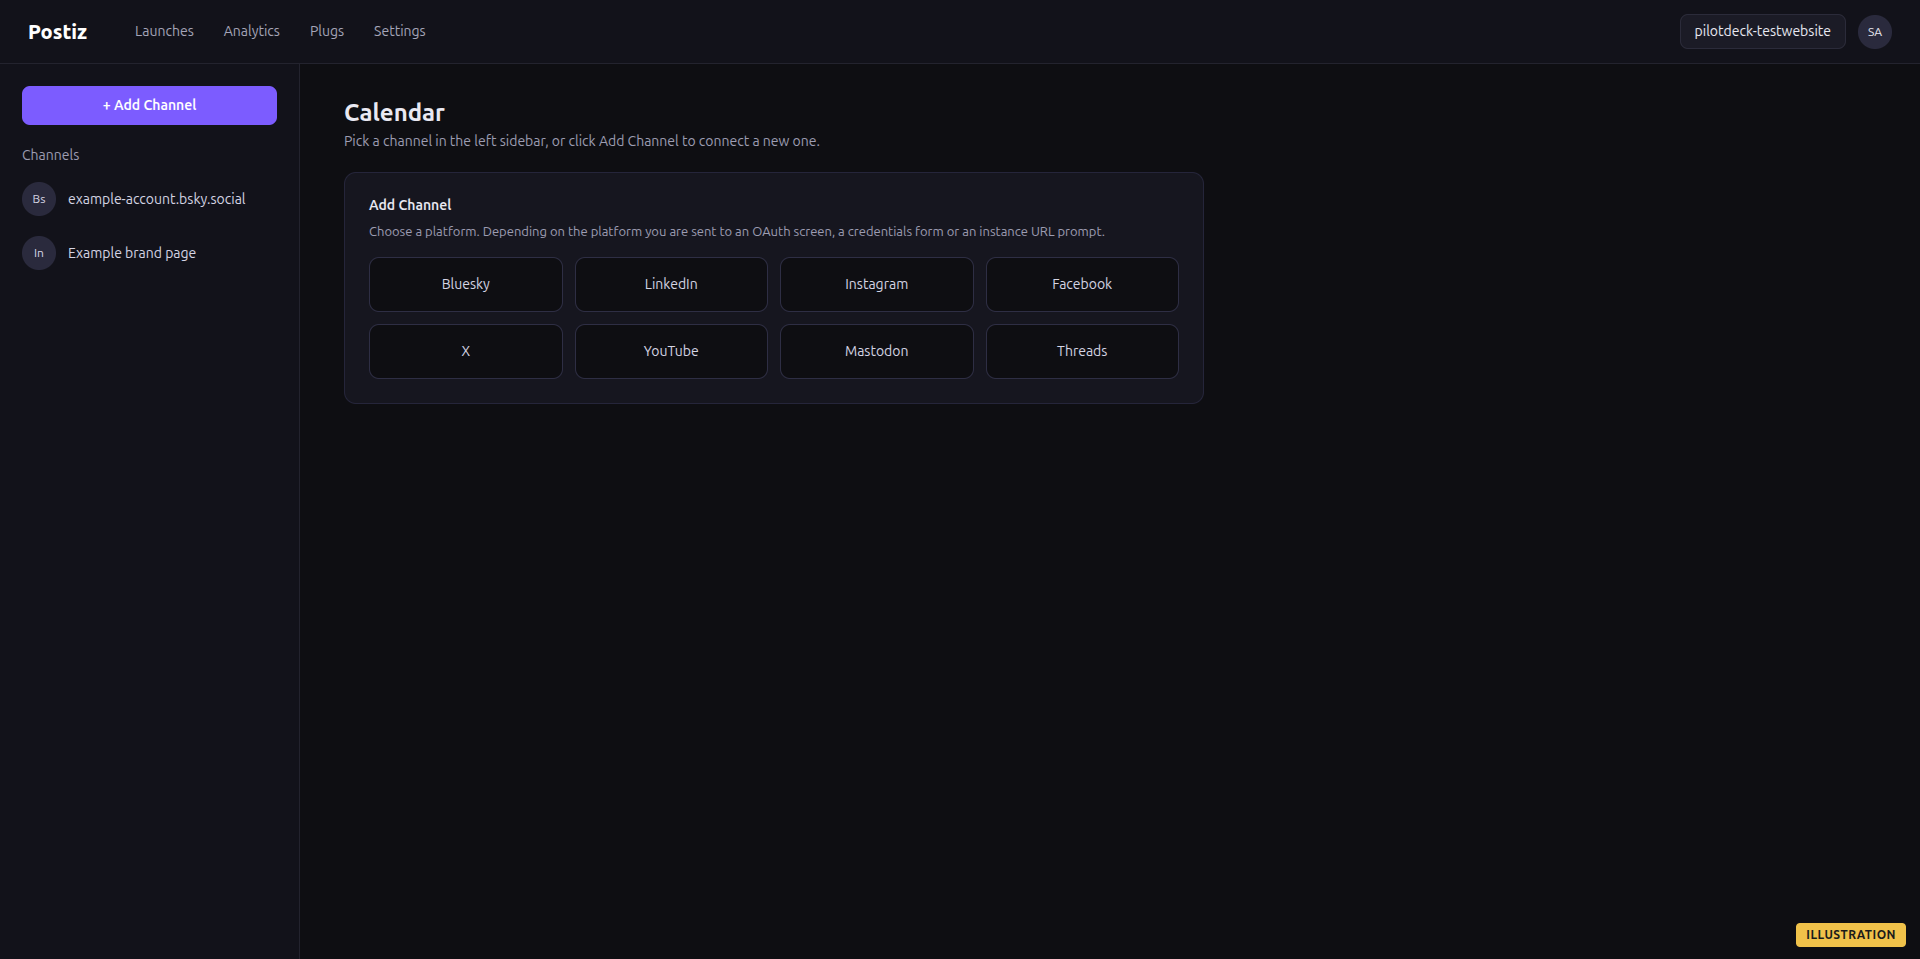Open the SA user avatar

pos(1874,32)
